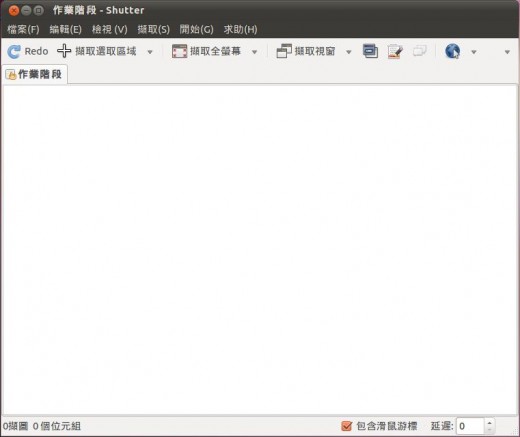The image size is (520, 437).
Task: Click the globe web capture icon
Action: (452, 51)
